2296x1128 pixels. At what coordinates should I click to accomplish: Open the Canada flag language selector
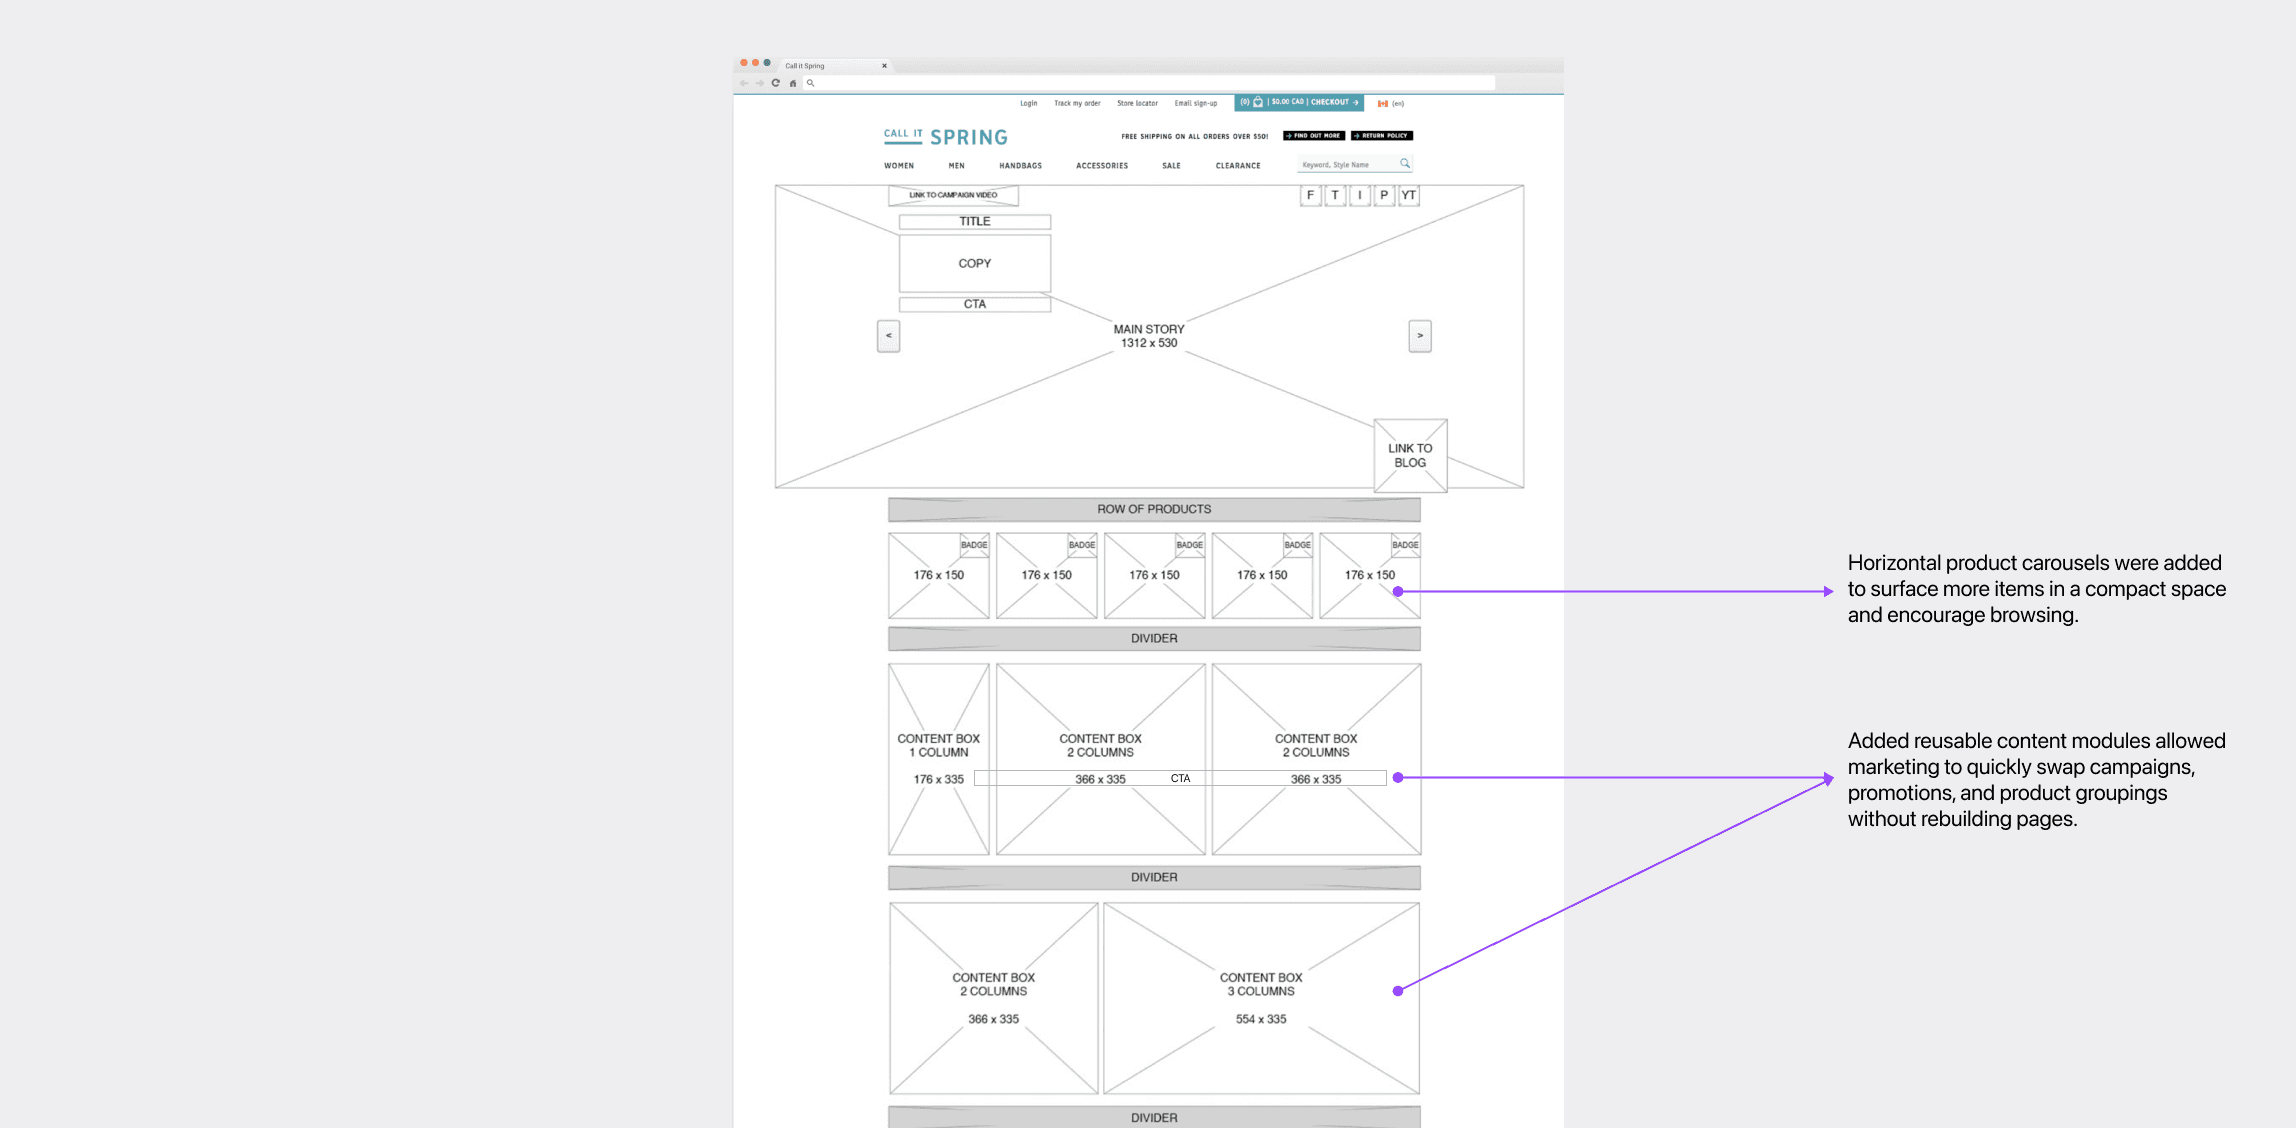coord(1383,103)
